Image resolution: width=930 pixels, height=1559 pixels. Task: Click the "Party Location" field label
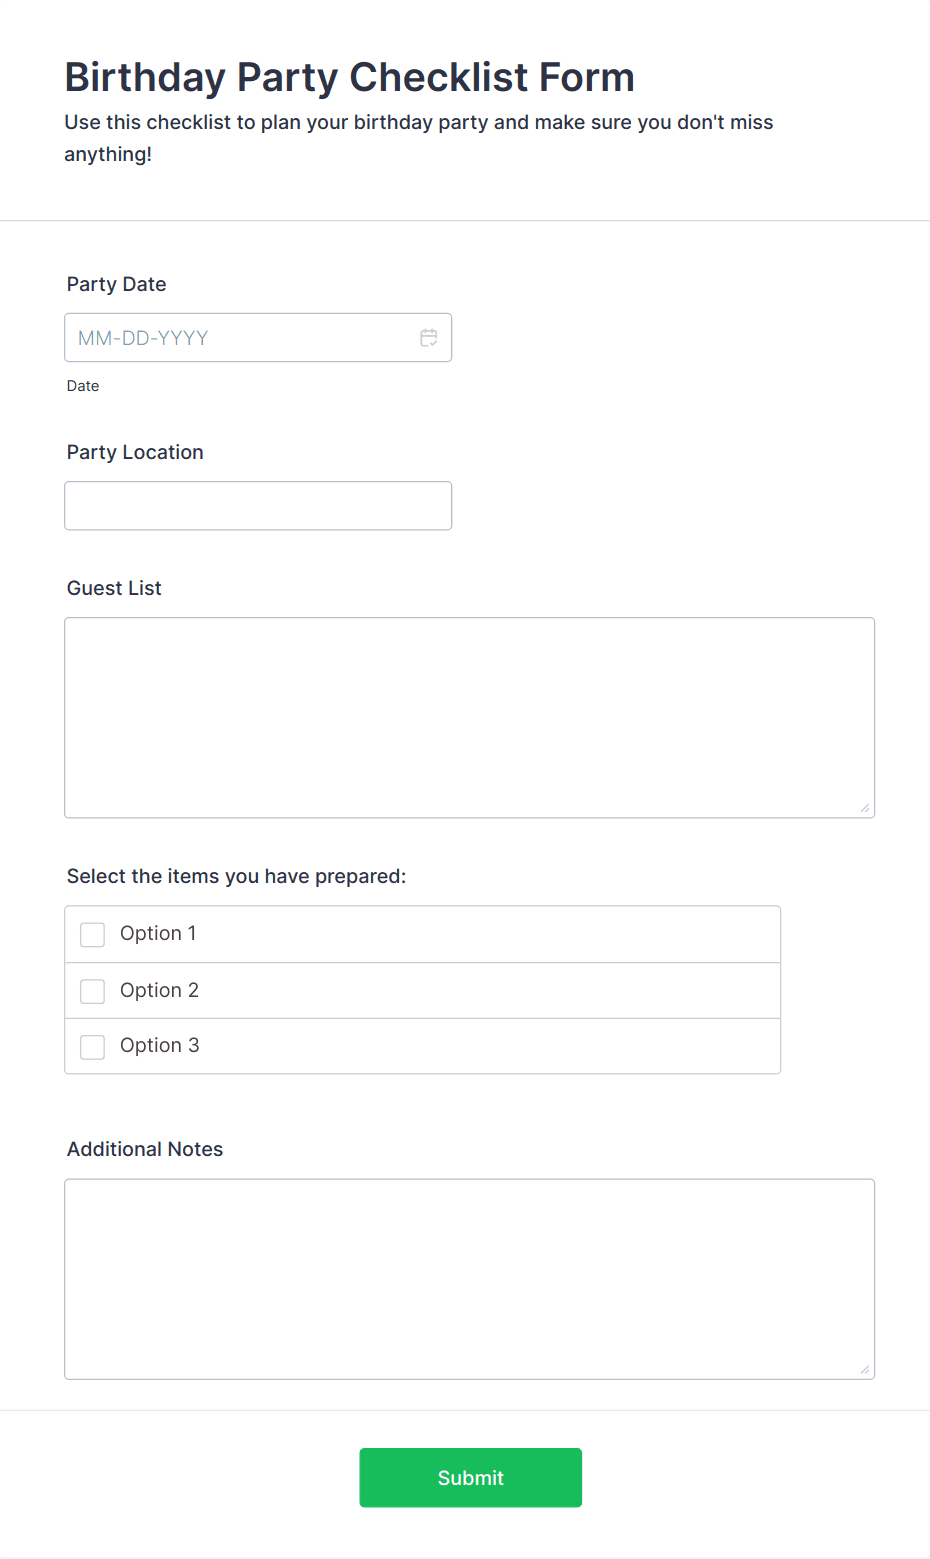pyautogui.click(x=135, y=452)
